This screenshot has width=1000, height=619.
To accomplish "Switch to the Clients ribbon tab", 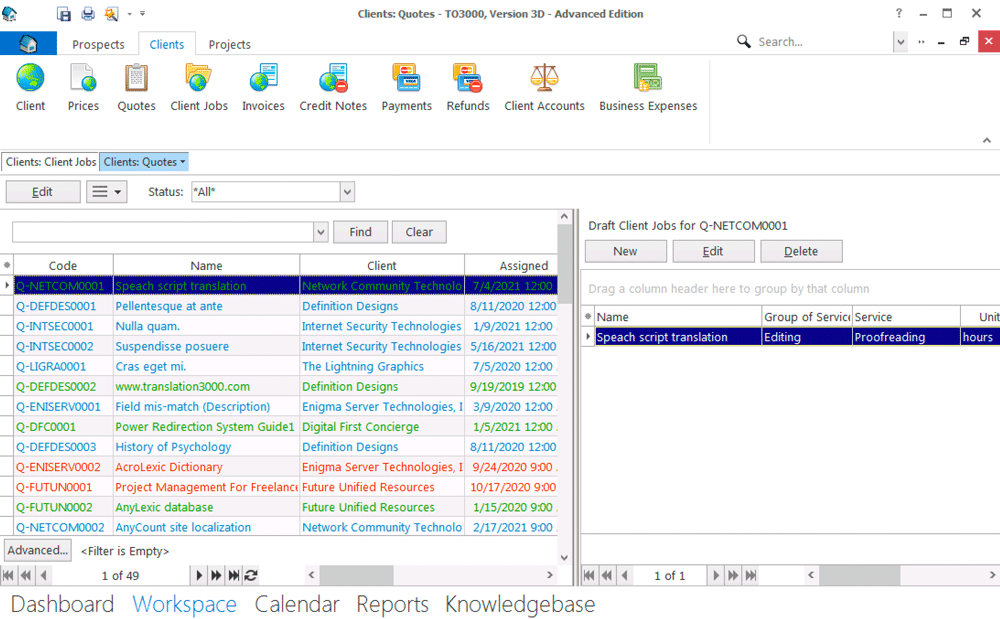I will click(x=166, y=44).
